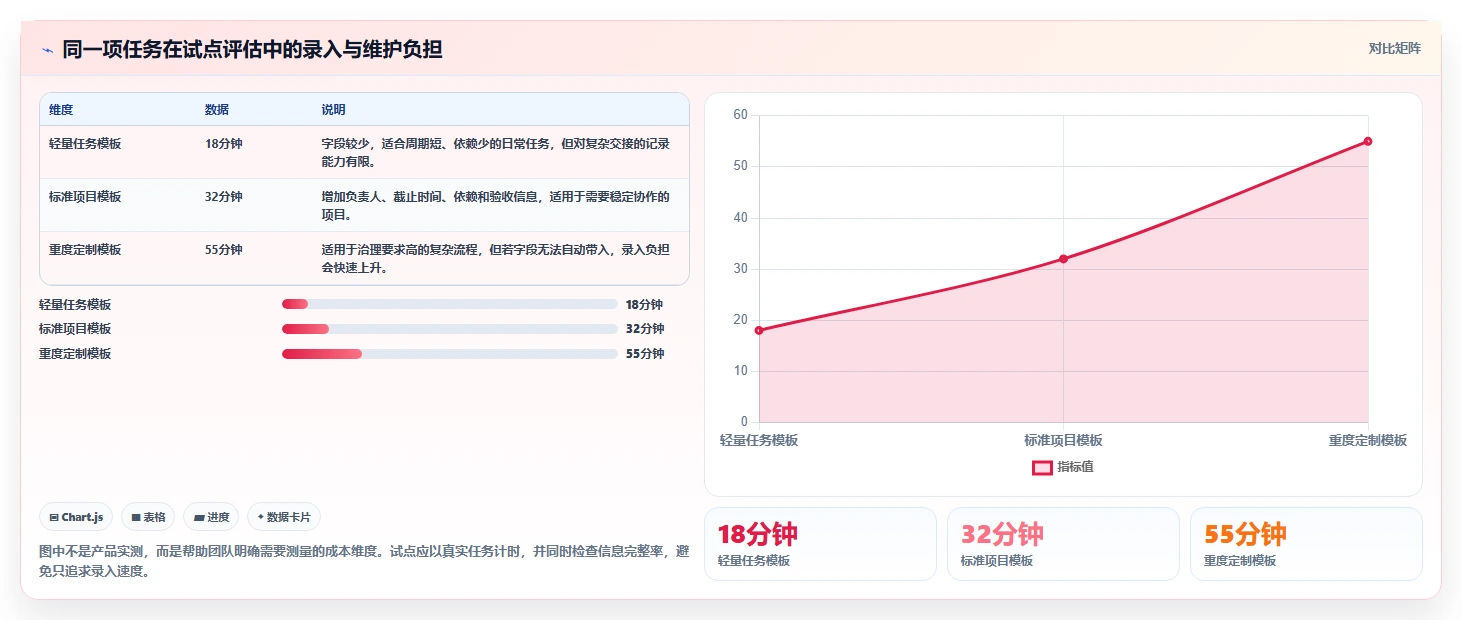
Task: Click the 55分钟 data card
Action: 1306,544
